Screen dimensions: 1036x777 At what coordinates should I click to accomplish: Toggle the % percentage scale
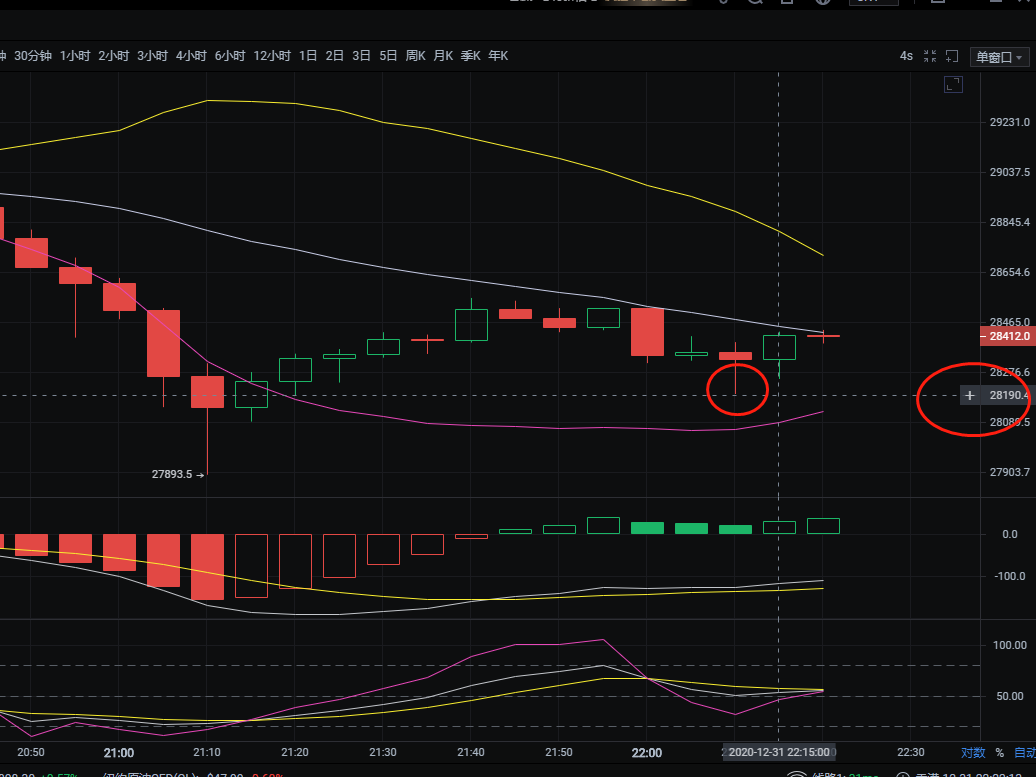click(1000, 753)
